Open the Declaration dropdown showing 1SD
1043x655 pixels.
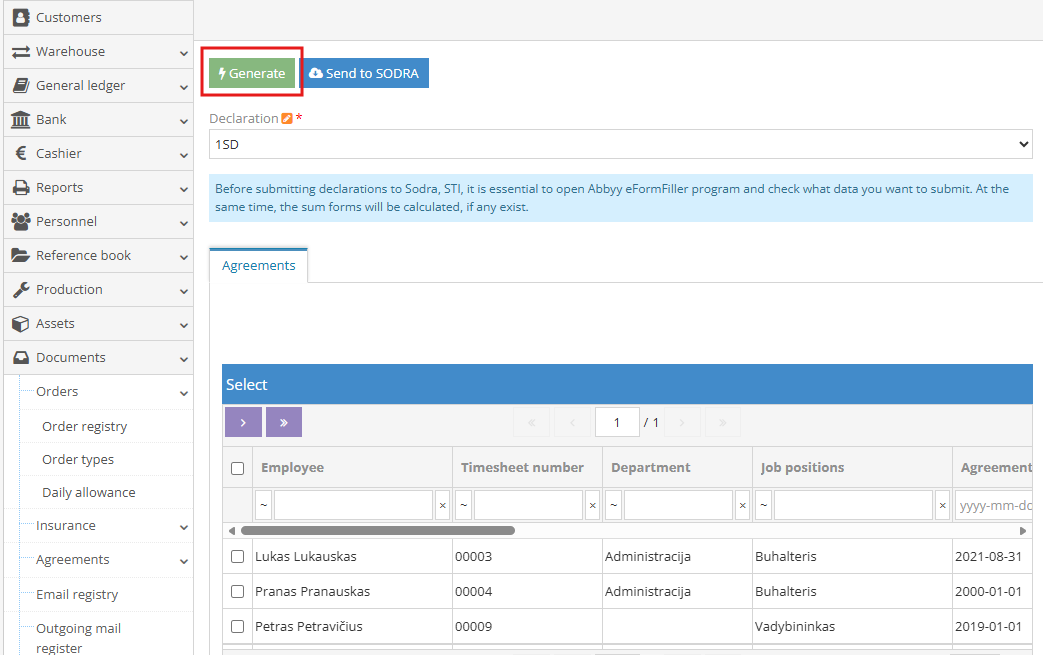(x=620, y=145)
